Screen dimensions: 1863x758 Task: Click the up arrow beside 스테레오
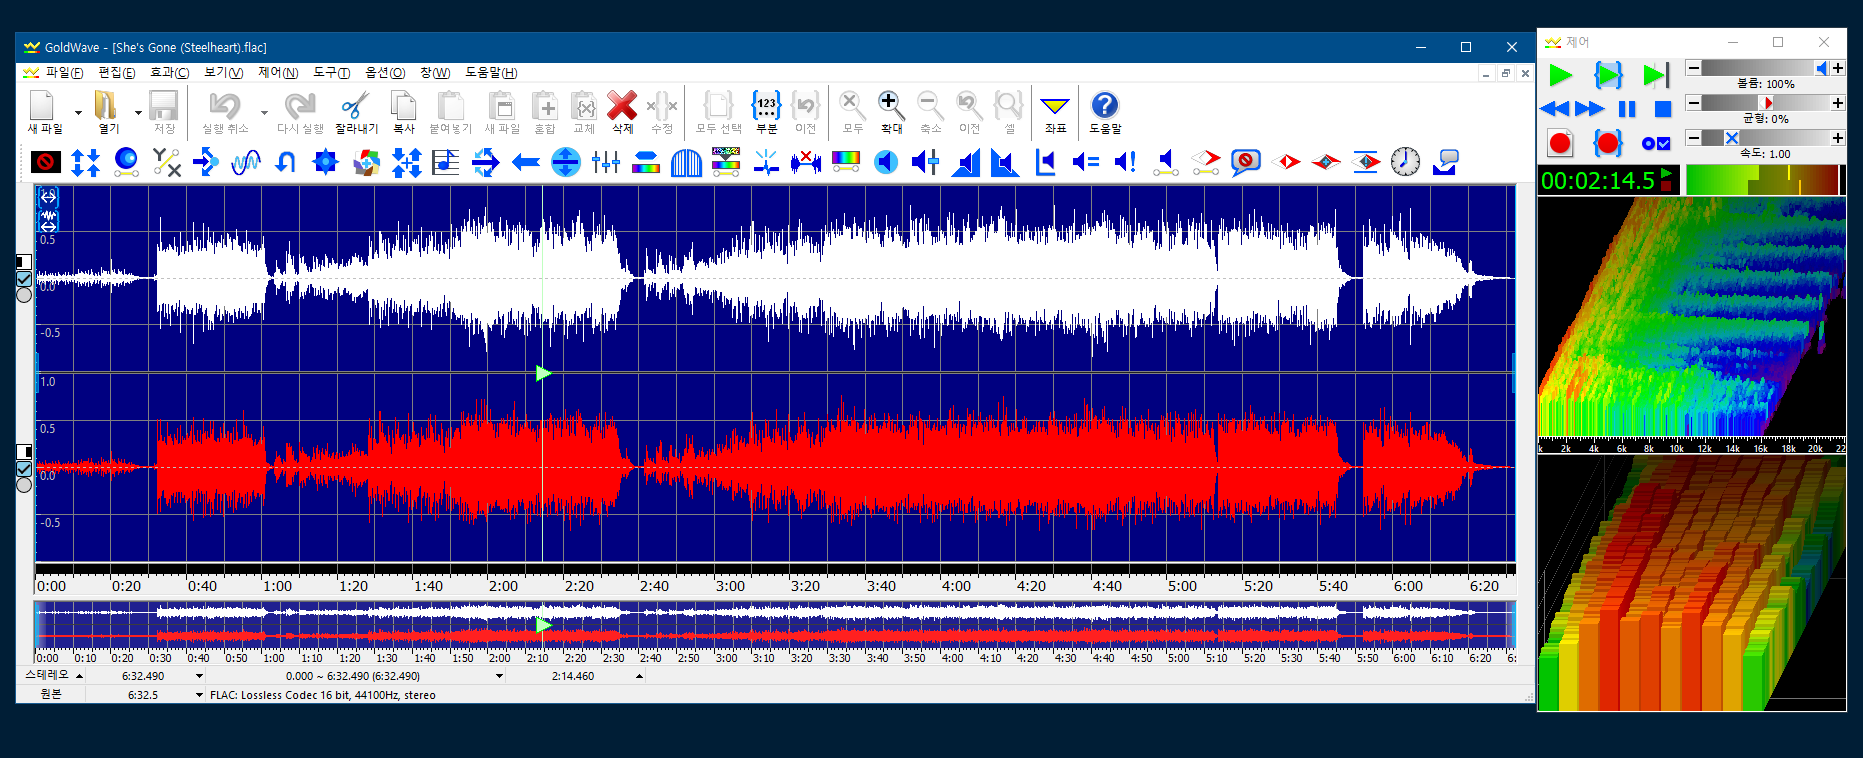pyautogui.click(x=79, y=676)
